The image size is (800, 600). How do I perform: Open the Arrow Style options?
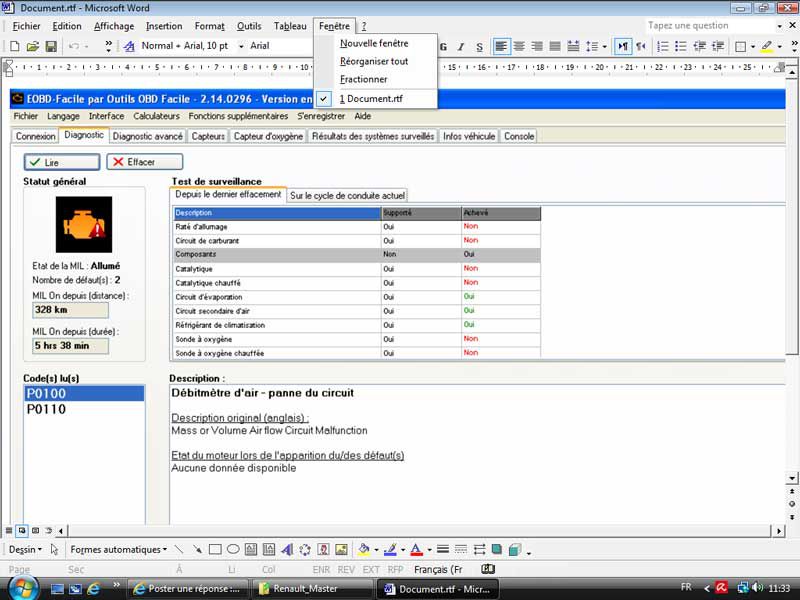point(479,549)
